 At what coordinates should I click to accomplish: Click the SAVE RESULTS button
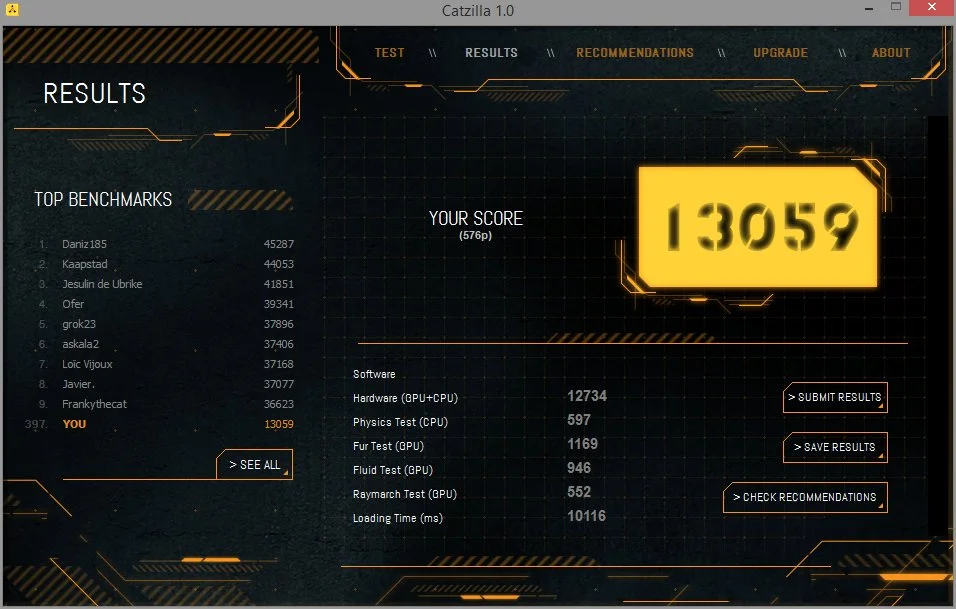click(835, 447)
